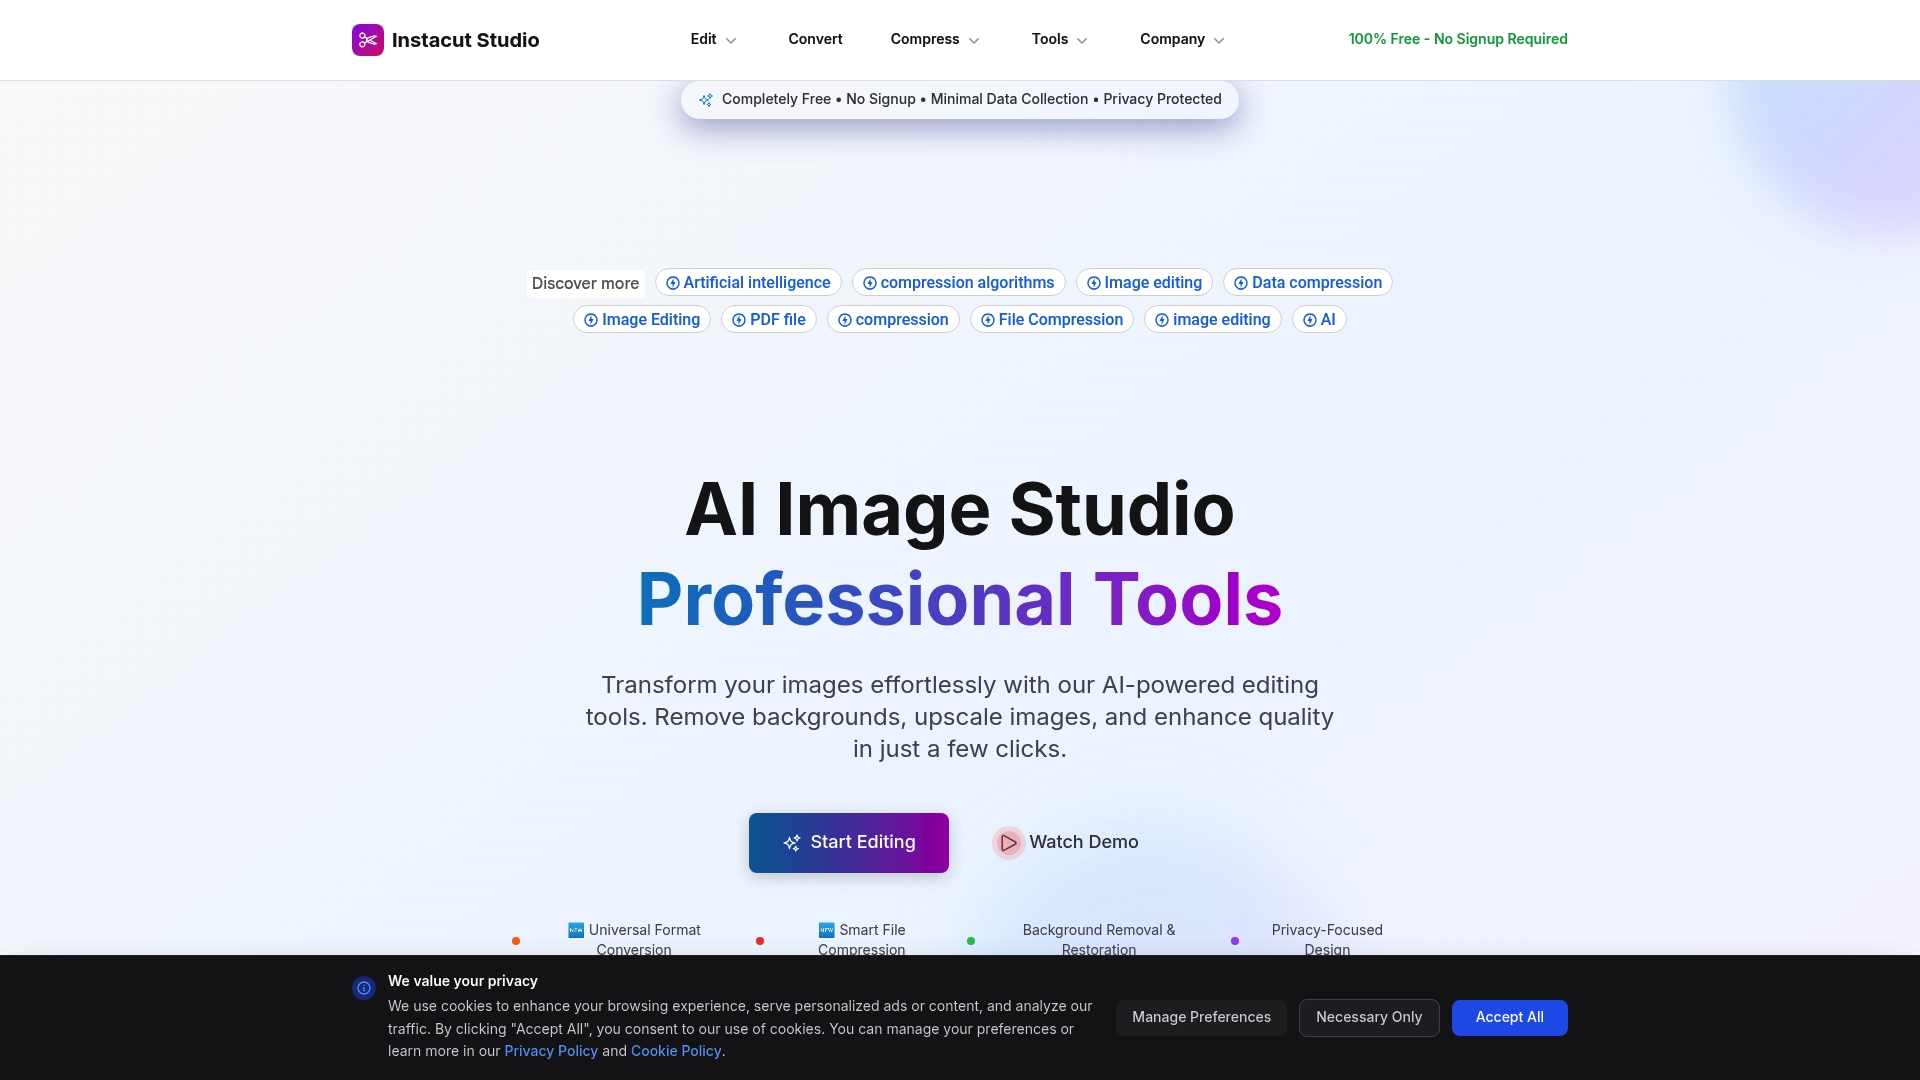Expand the Edit navigation dropdown

730,39
